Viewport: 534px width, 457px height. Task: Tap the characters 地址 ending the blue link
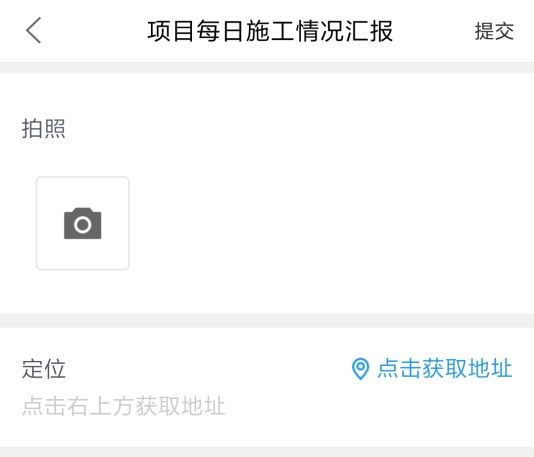click(490, 368)
